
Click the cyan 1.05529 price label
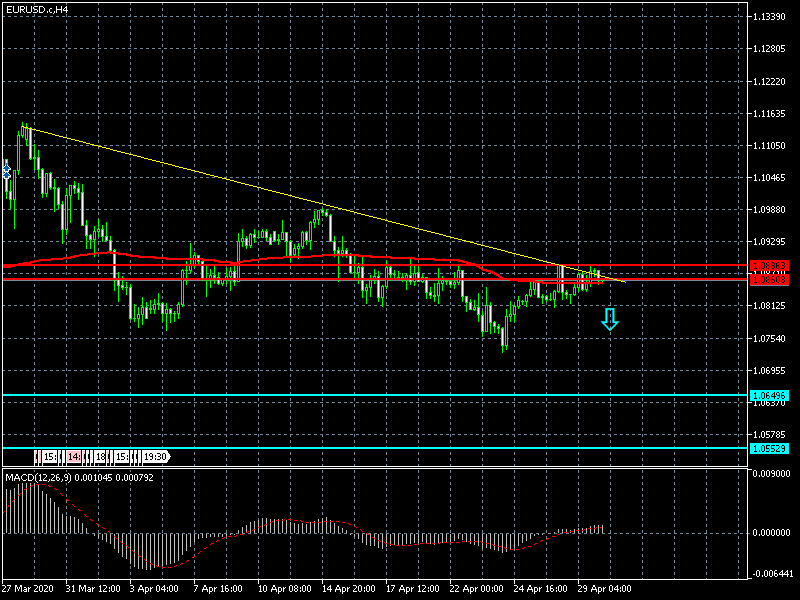click(773, 448)
